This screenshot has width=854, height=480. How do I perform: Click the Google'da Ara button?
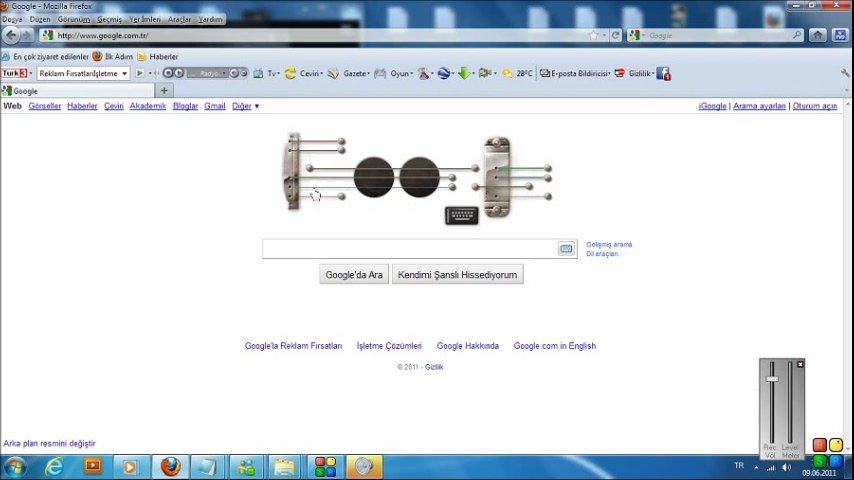(354, 275)
